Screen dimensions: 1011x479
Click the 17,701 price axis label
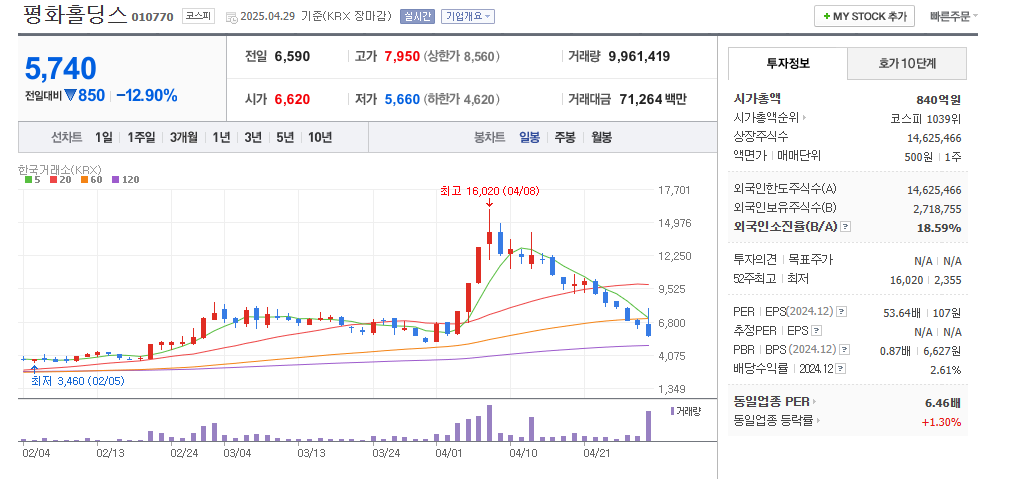coord(674,190)
